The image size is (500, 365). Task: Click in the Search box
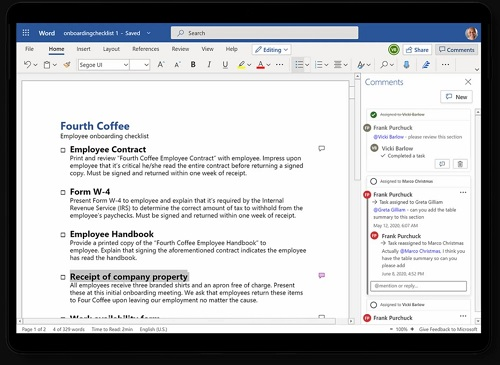click(x=265, y=33)
